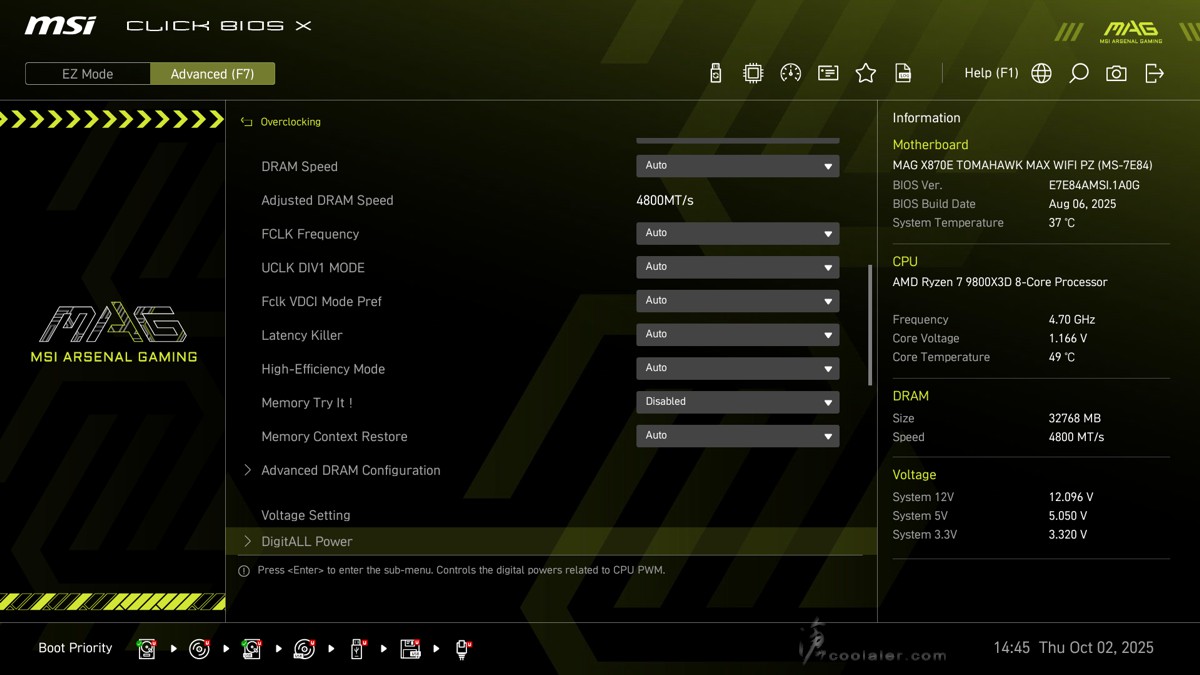
Task: Open the Memory Try It ! dropdown
Action: [737, 402]
